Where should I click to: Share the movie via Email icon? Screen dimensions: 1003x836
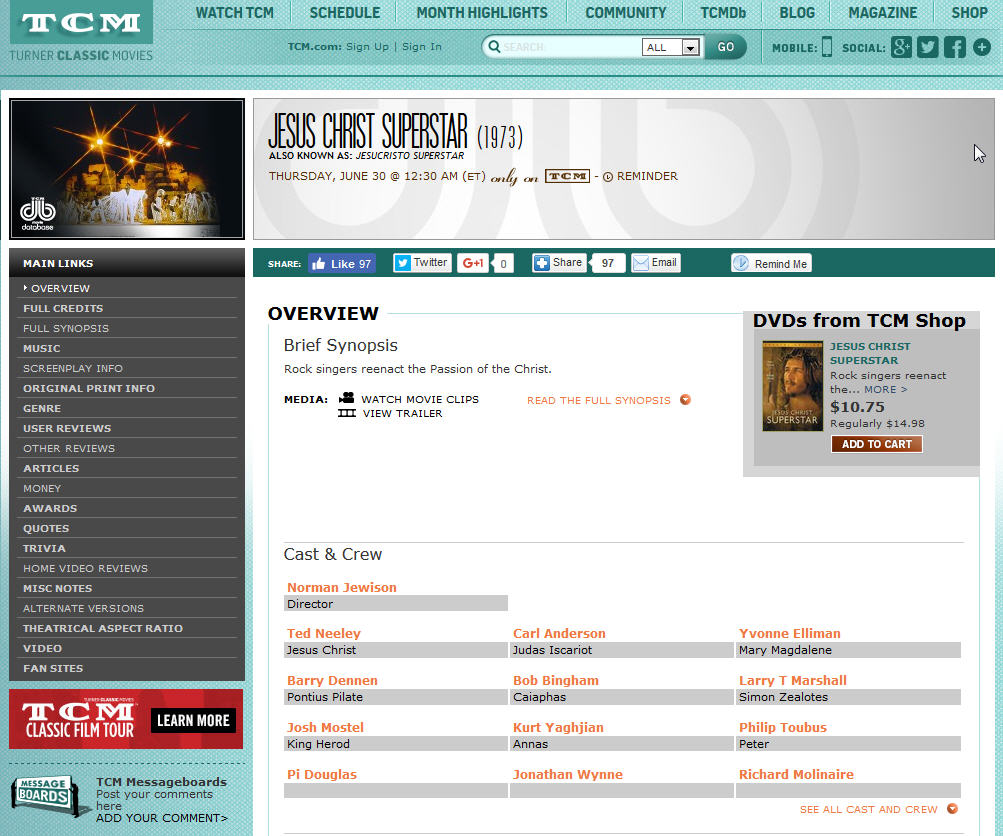point(656,263)
